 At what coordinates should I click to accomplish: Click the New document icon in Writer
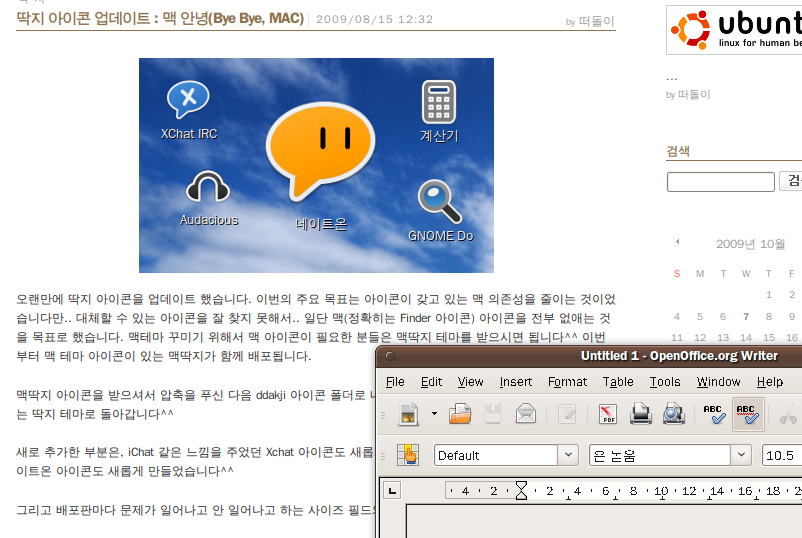[x=409, y=414]
